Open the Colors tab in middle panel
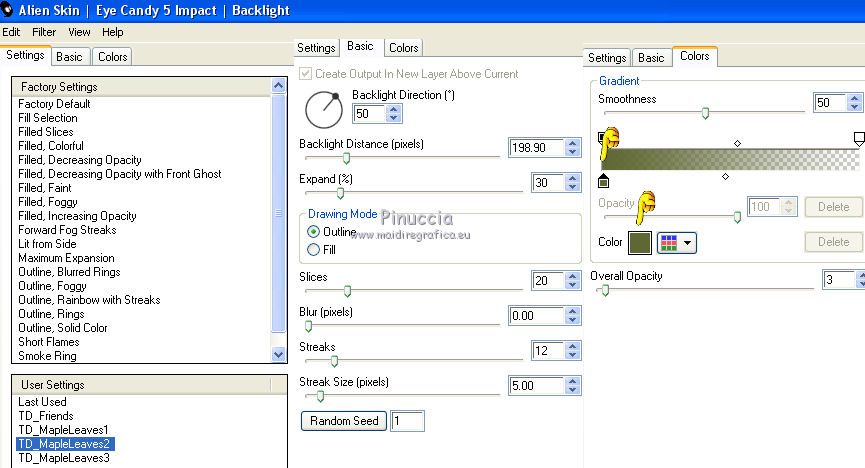 coord(403,48)
